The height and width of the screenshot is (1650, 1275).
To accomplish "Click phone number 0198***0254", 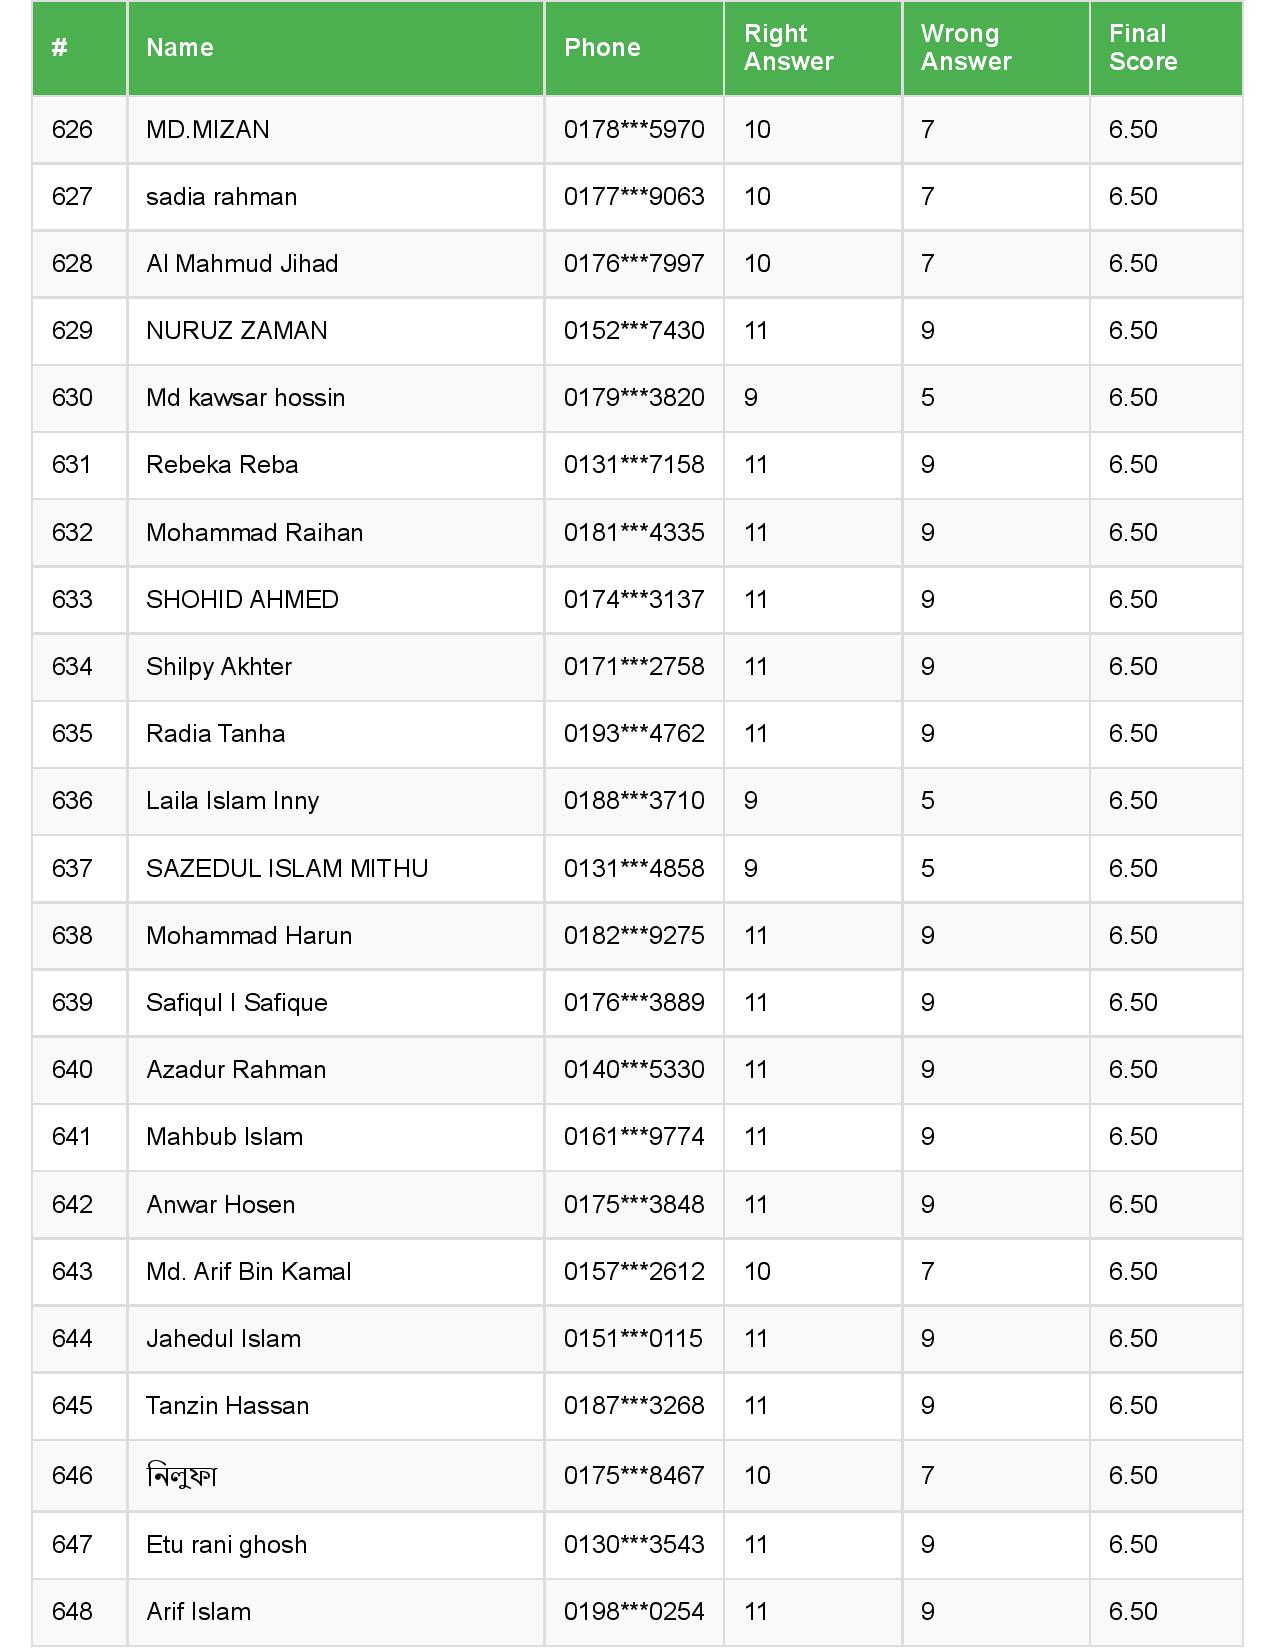I will coord(634,1612).
